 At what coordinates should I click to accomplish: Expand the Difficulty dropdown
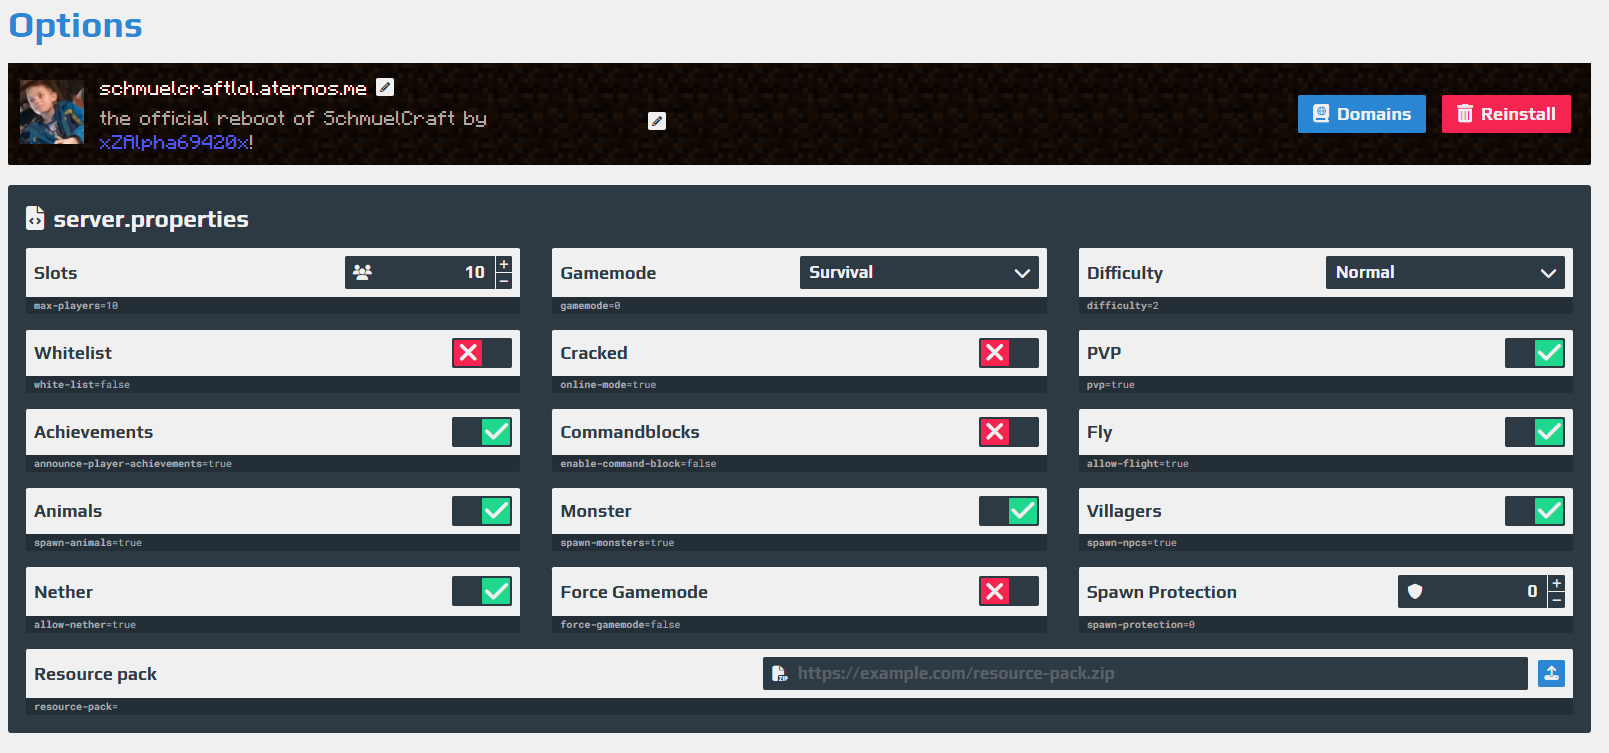pos(1445,273)
